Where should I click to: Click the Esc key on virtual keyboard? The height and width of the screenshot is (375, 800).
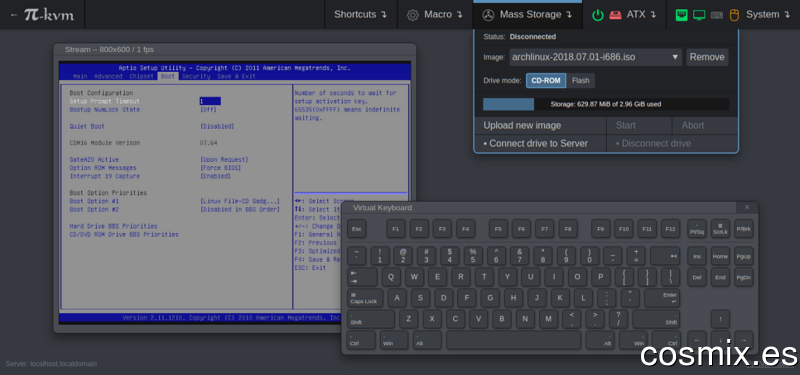click(357, 229)
